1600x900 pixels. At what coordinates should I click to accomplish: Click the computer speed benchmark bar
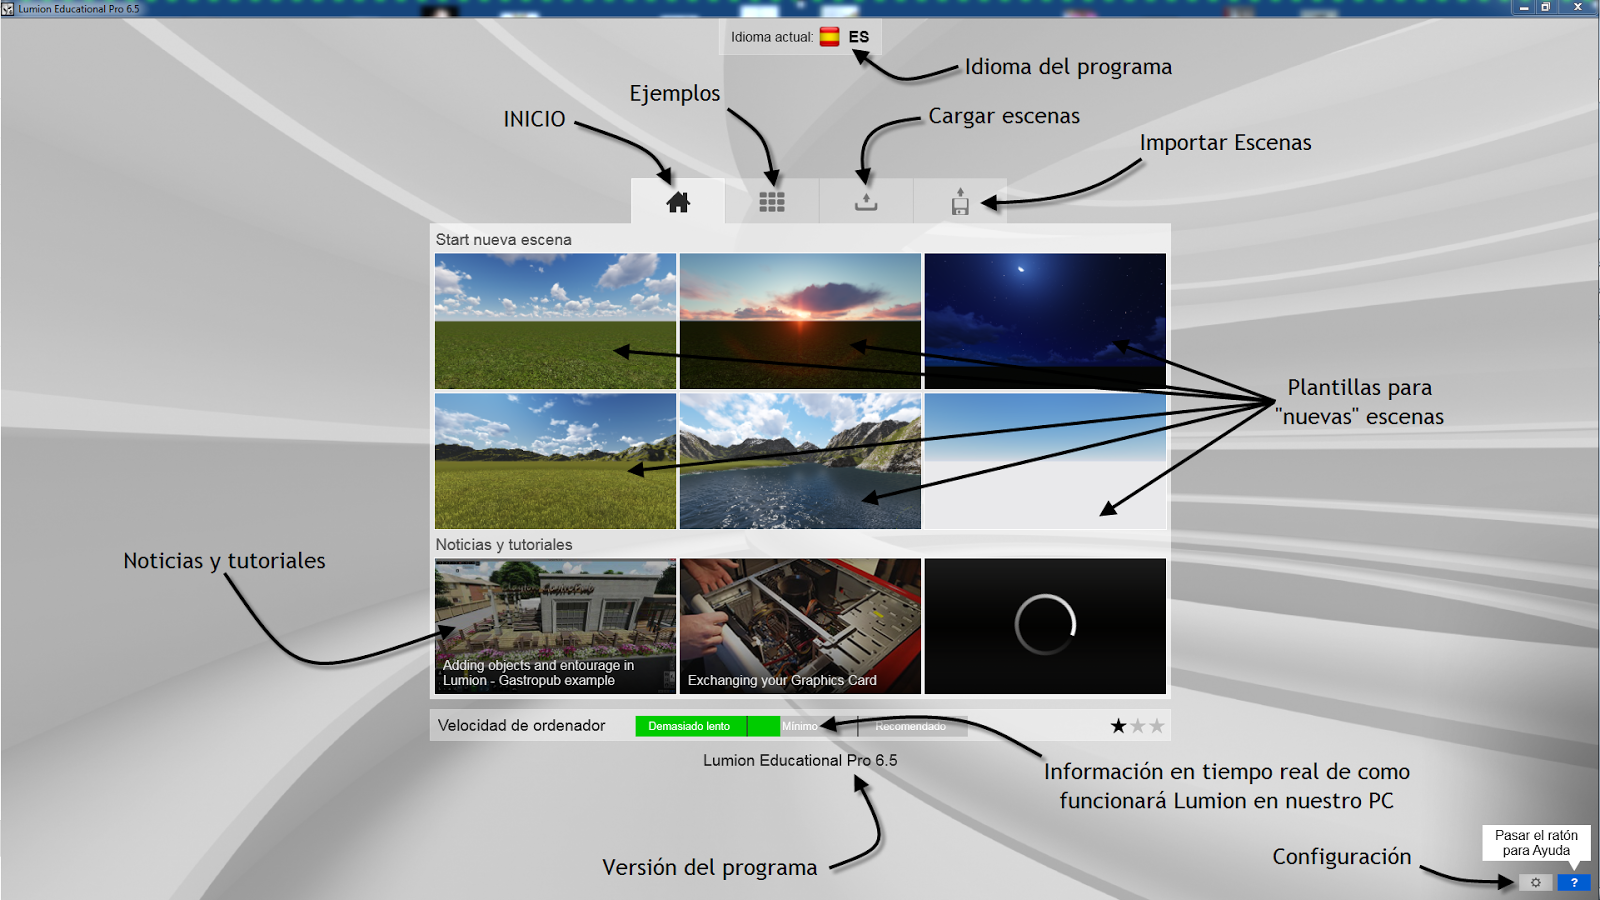click(801, 726)
